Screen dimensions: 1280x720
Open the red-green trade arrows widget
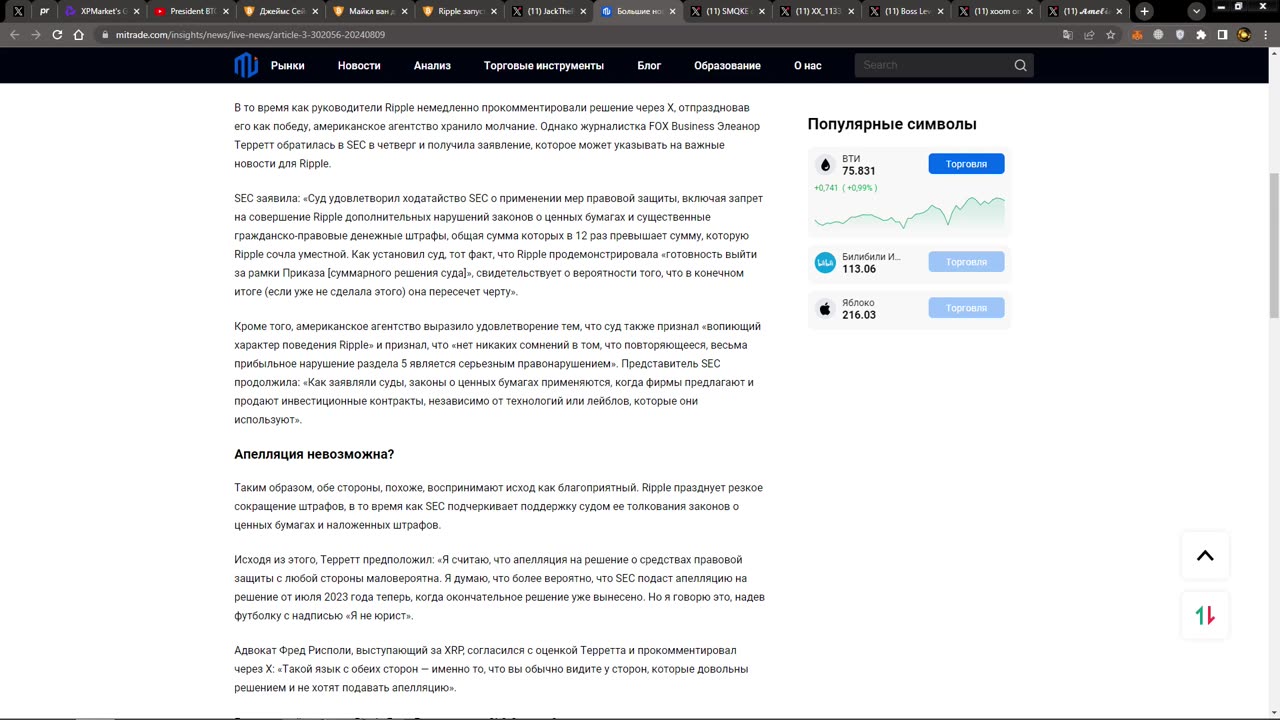pos(1205,616)
